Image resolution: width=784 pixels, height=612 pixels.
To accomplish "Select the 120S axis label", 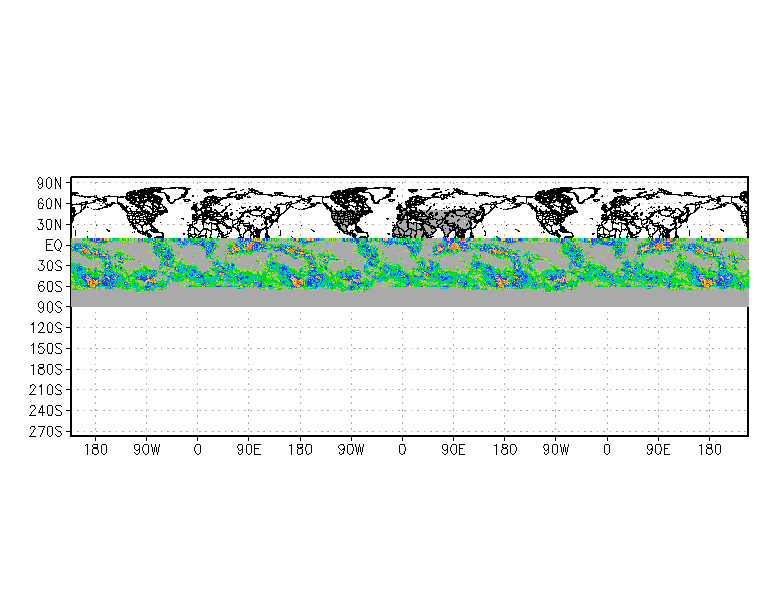I will (x=46, y=328).
